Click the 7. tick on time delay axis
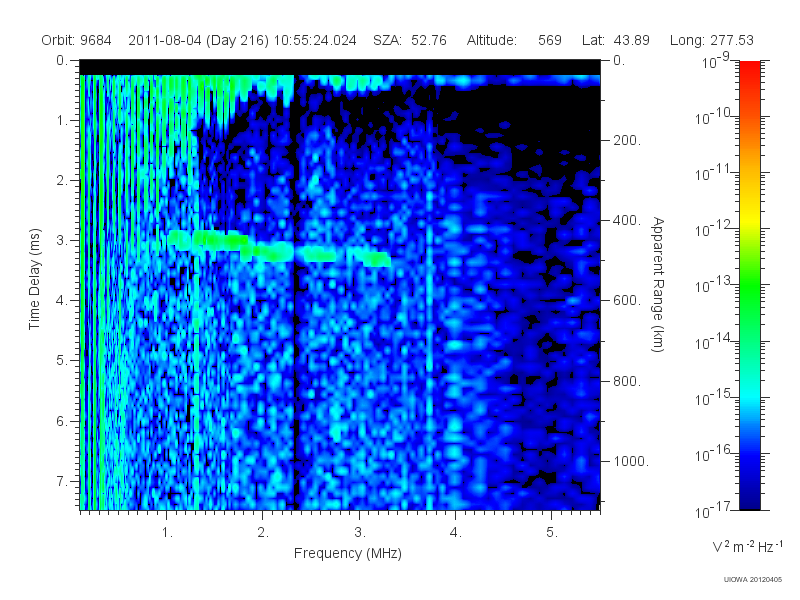This screenshot has width=800, height=600. coord(62,481)
